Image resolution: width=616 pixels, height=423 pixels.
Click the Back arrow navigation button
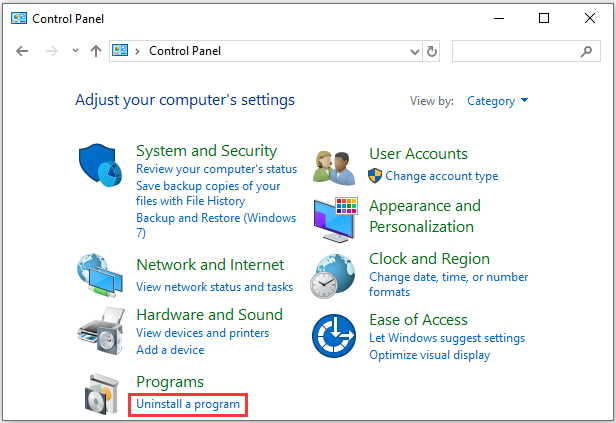[22, 51]
